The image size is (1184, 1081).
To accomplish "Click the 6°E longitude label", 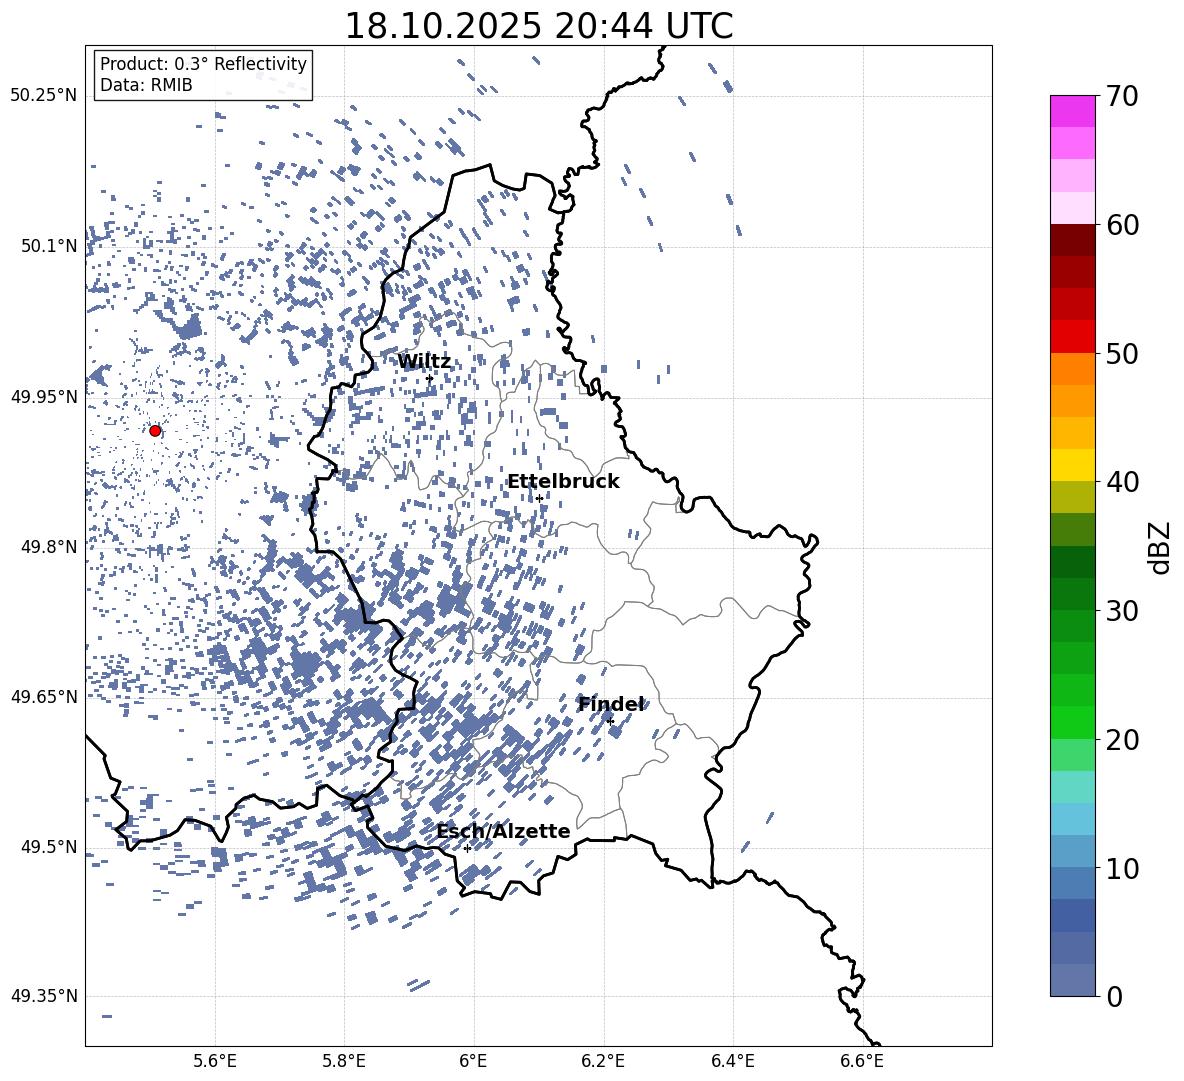I will (473, 1061).
